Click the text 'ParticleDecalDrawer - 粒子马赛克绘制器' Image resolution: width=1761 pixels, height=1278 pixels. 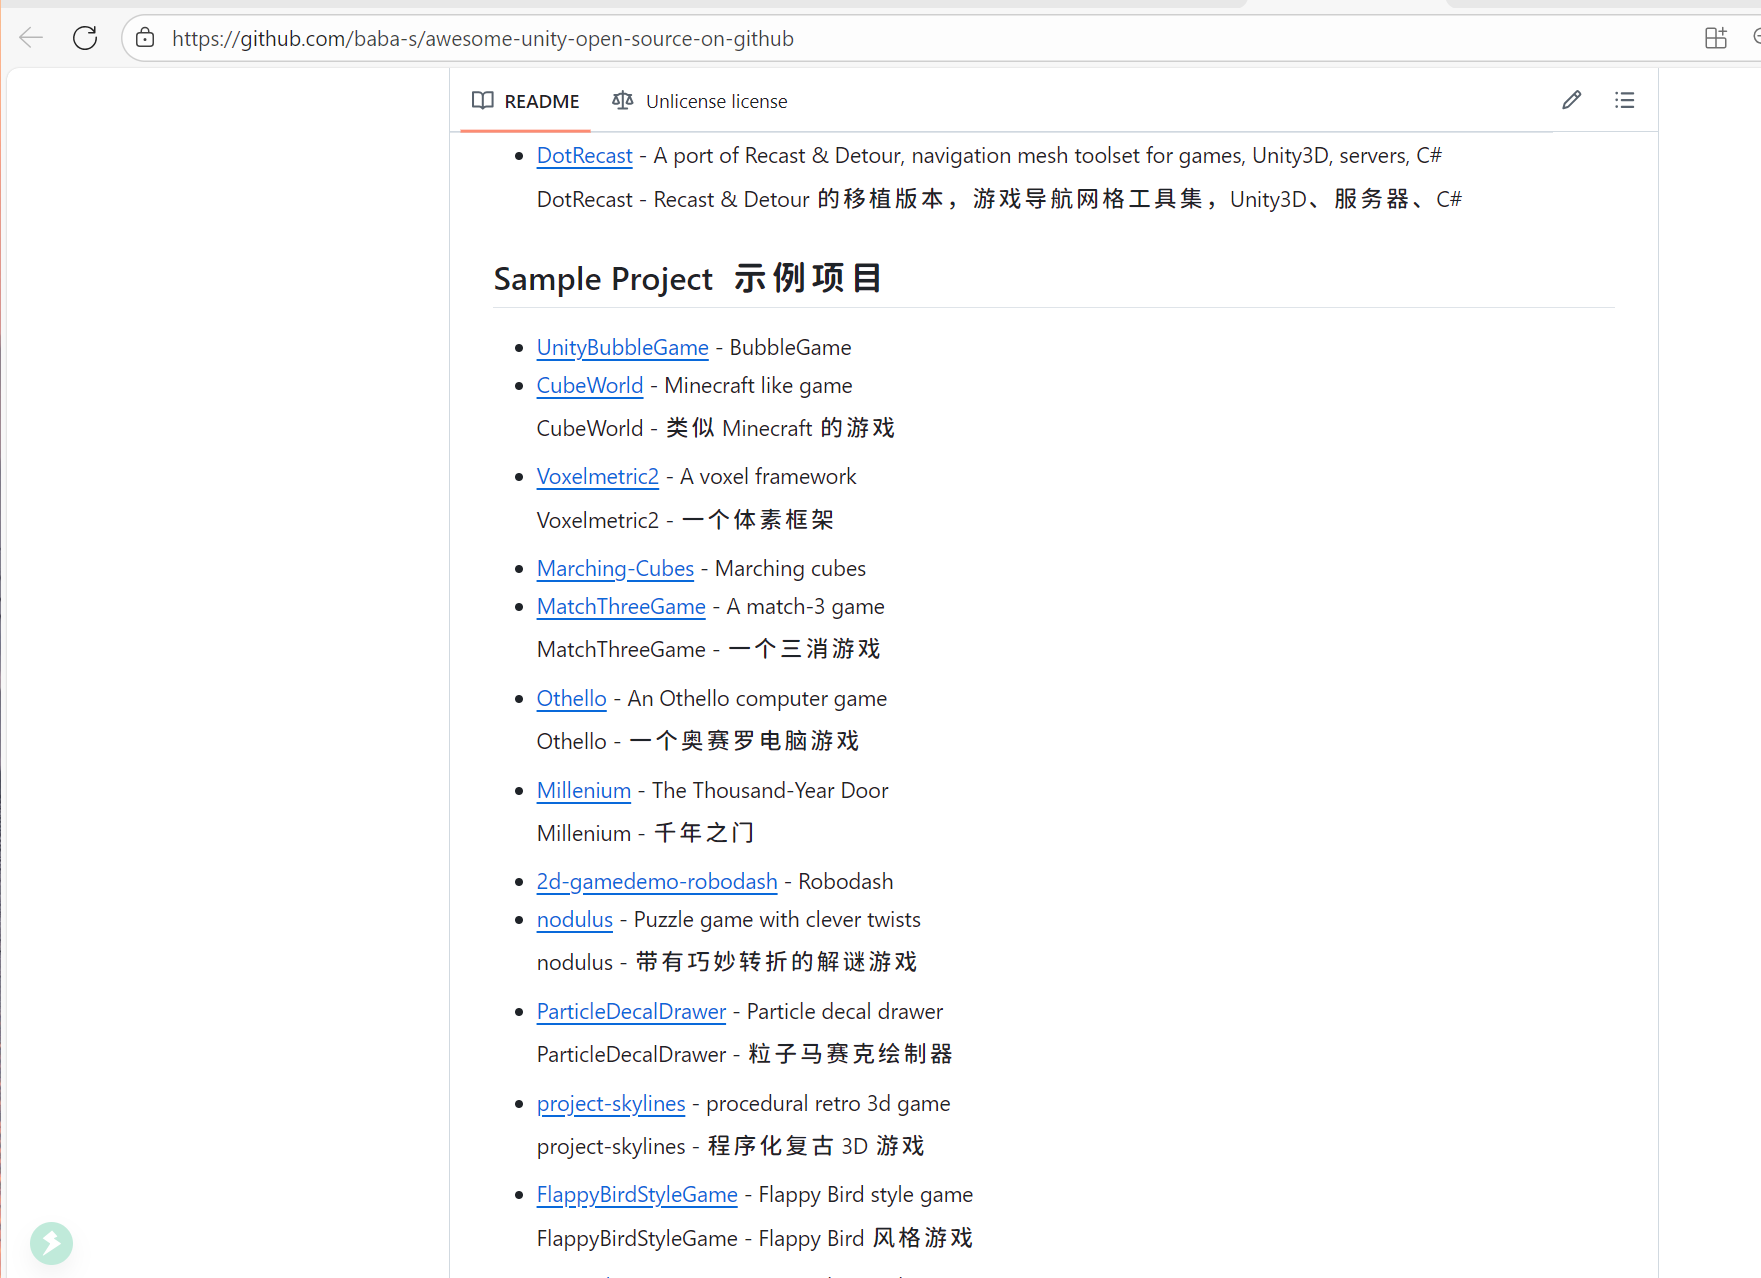tap(745, 1054)
